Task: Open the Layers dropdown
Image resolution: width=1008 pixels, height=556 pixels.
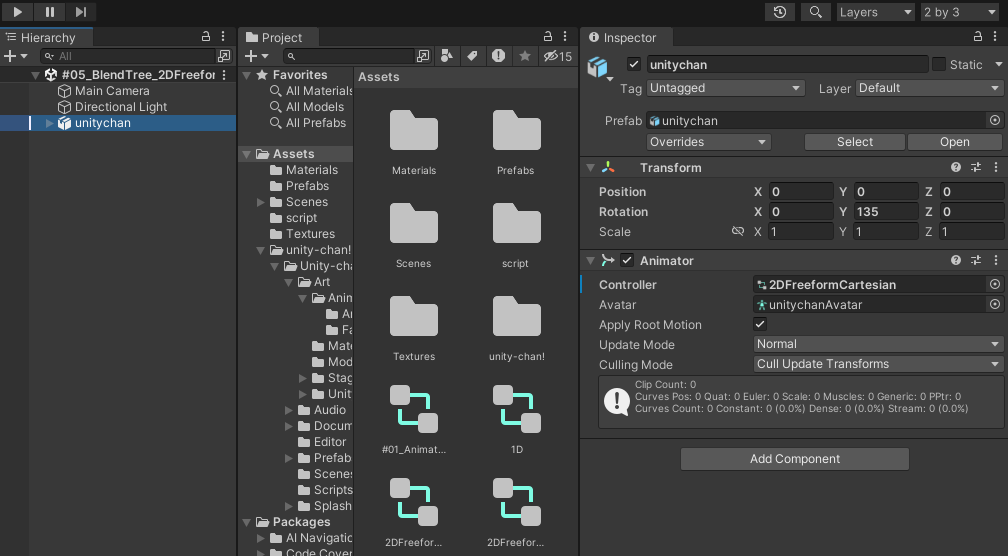Action: (876, 12)
